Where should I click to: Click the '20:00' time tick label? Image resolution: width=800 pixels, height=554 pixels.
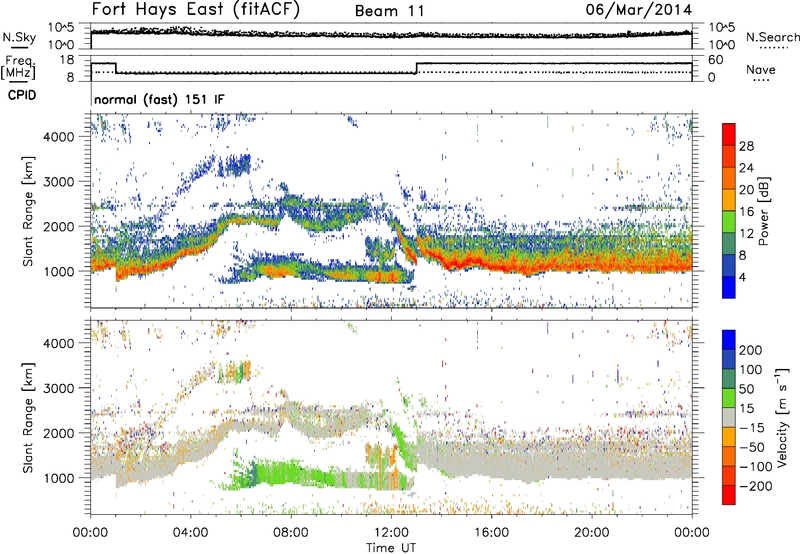click(591, 533)
